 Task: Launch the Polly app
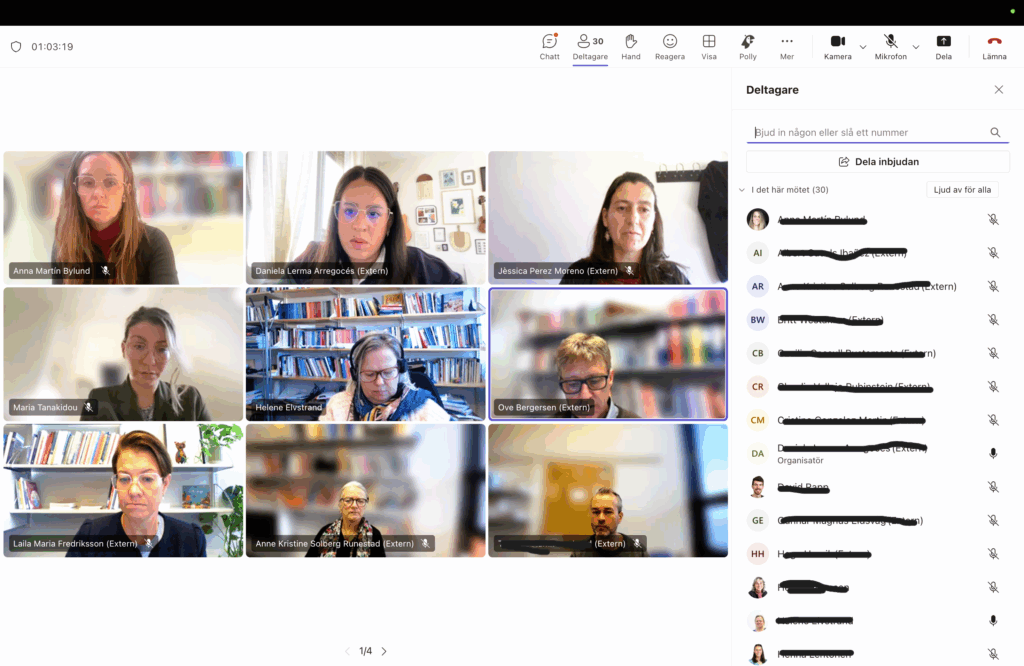point(747,46)
